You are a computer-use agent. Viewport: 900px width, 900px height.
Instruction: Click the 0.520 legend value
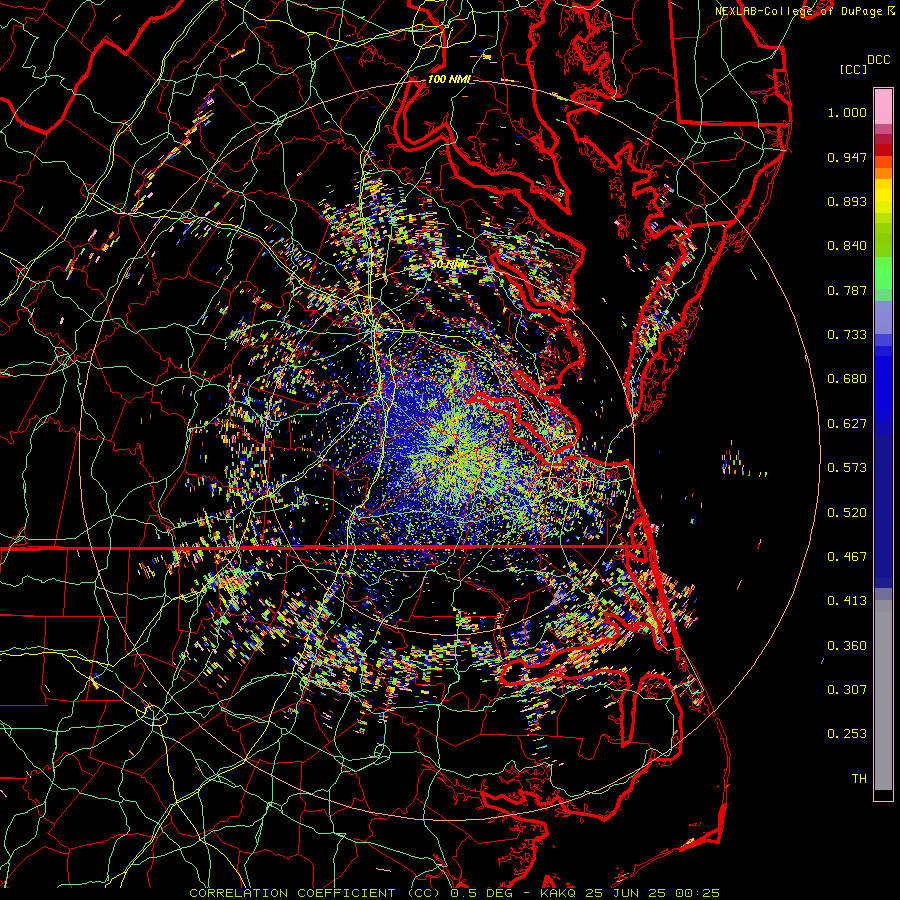(847, 513)
